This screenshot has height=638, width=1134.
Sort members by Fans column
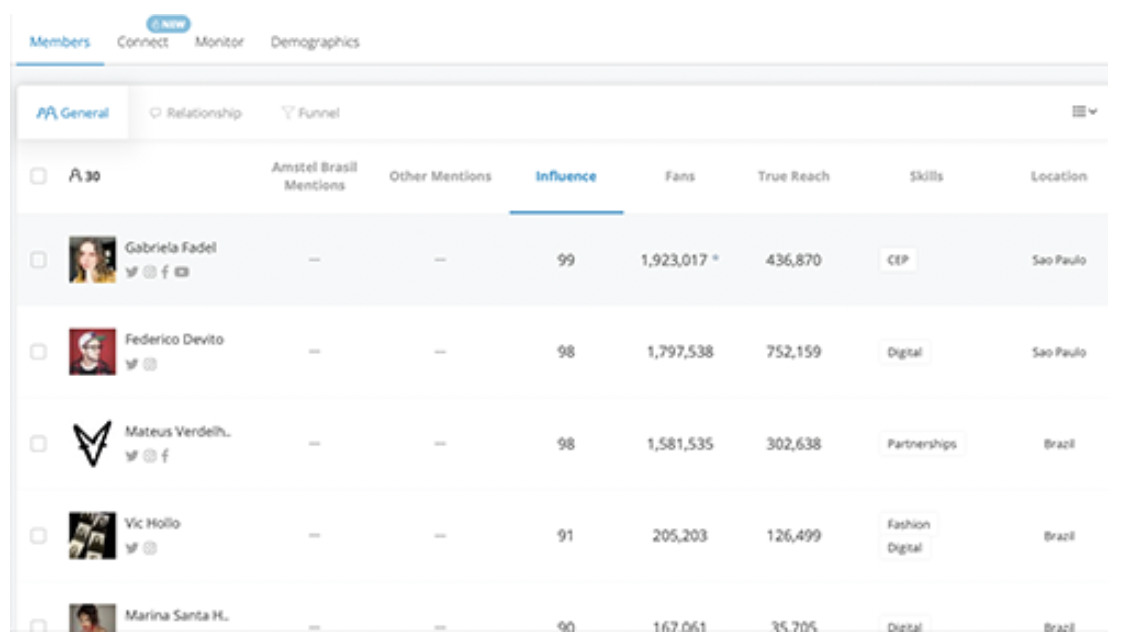pos(680,177)
